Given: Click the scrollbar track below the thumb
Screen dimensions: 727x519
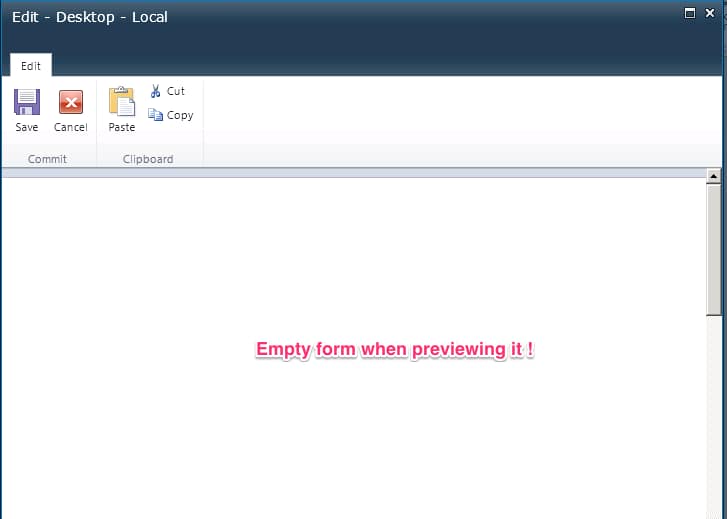Looking at the screenshot, I should point(714,420).
